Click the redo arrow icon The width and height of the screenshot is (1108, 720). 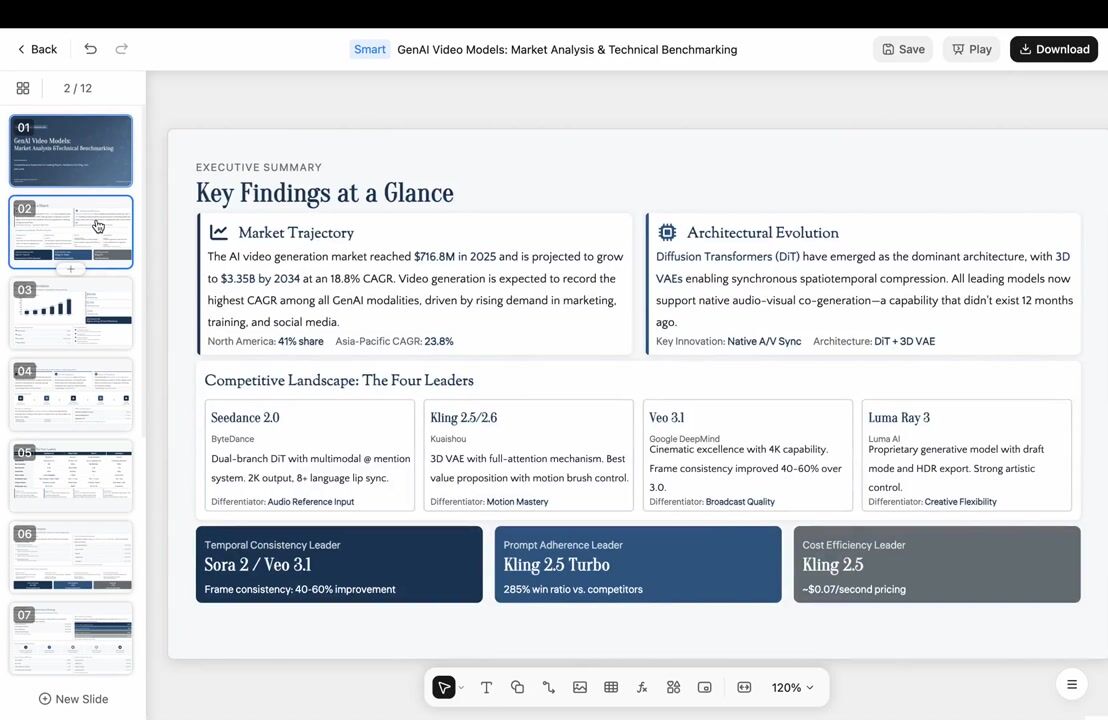[x=121, y=49]
